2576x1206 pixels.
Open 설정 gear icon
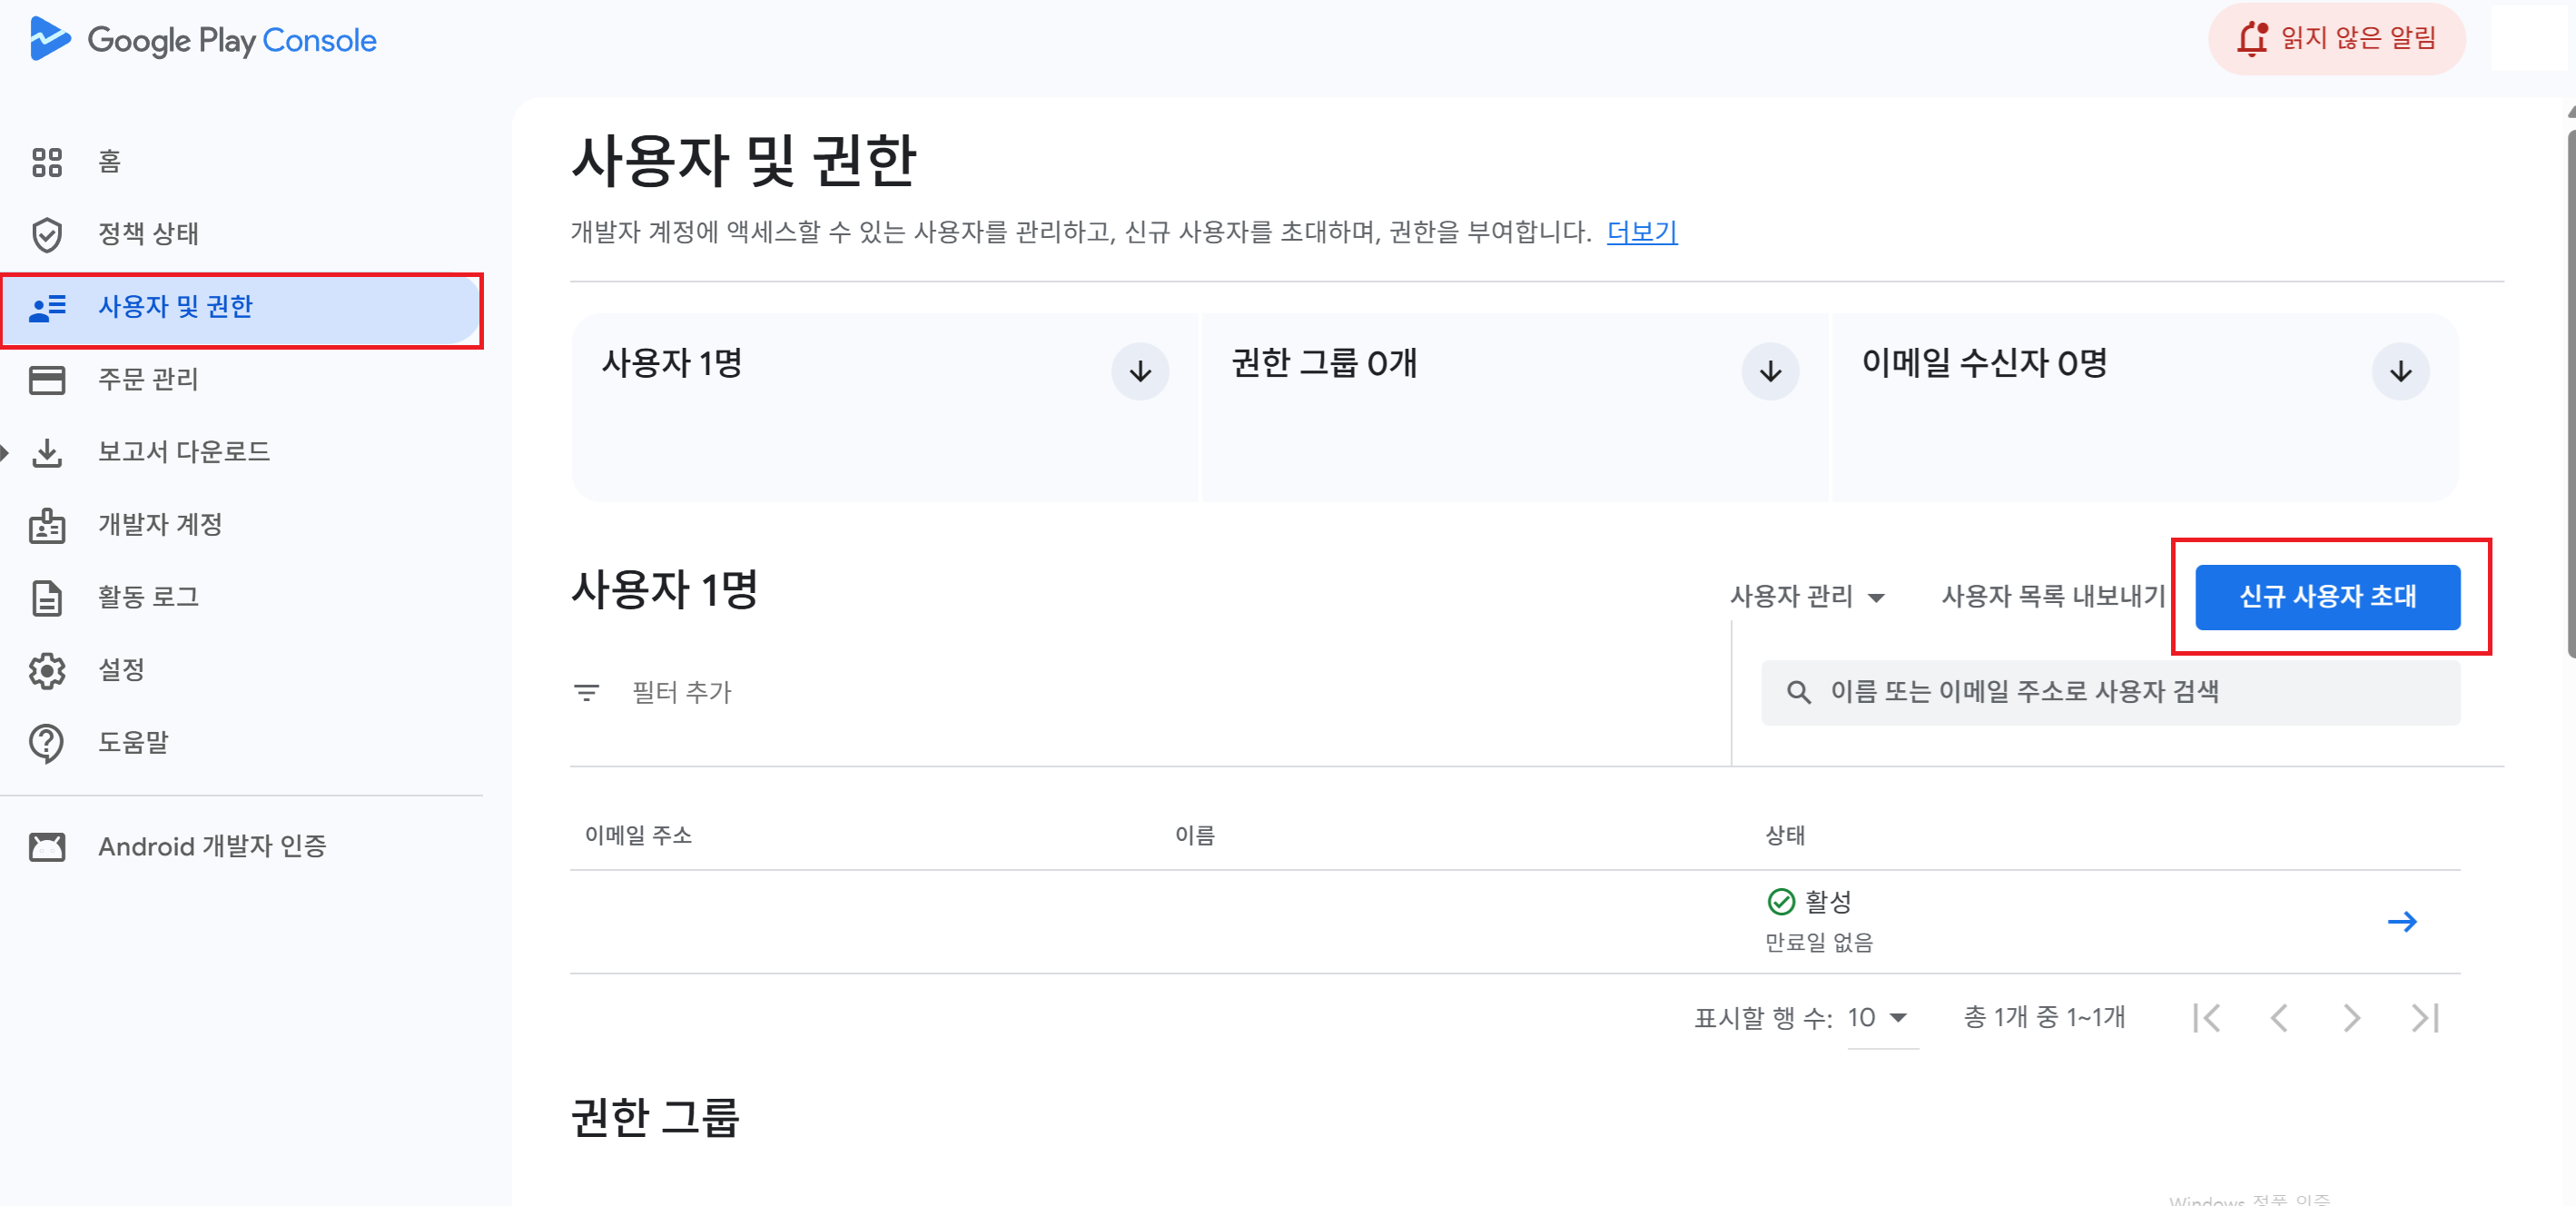(x=47, y=670)
